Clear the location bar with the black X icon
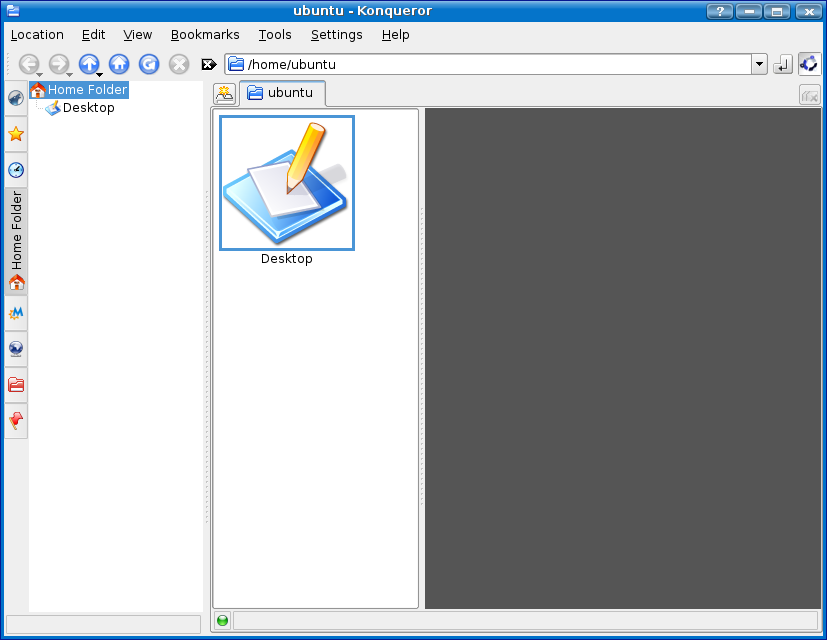 pyautogui.click(x=209, y=65)
